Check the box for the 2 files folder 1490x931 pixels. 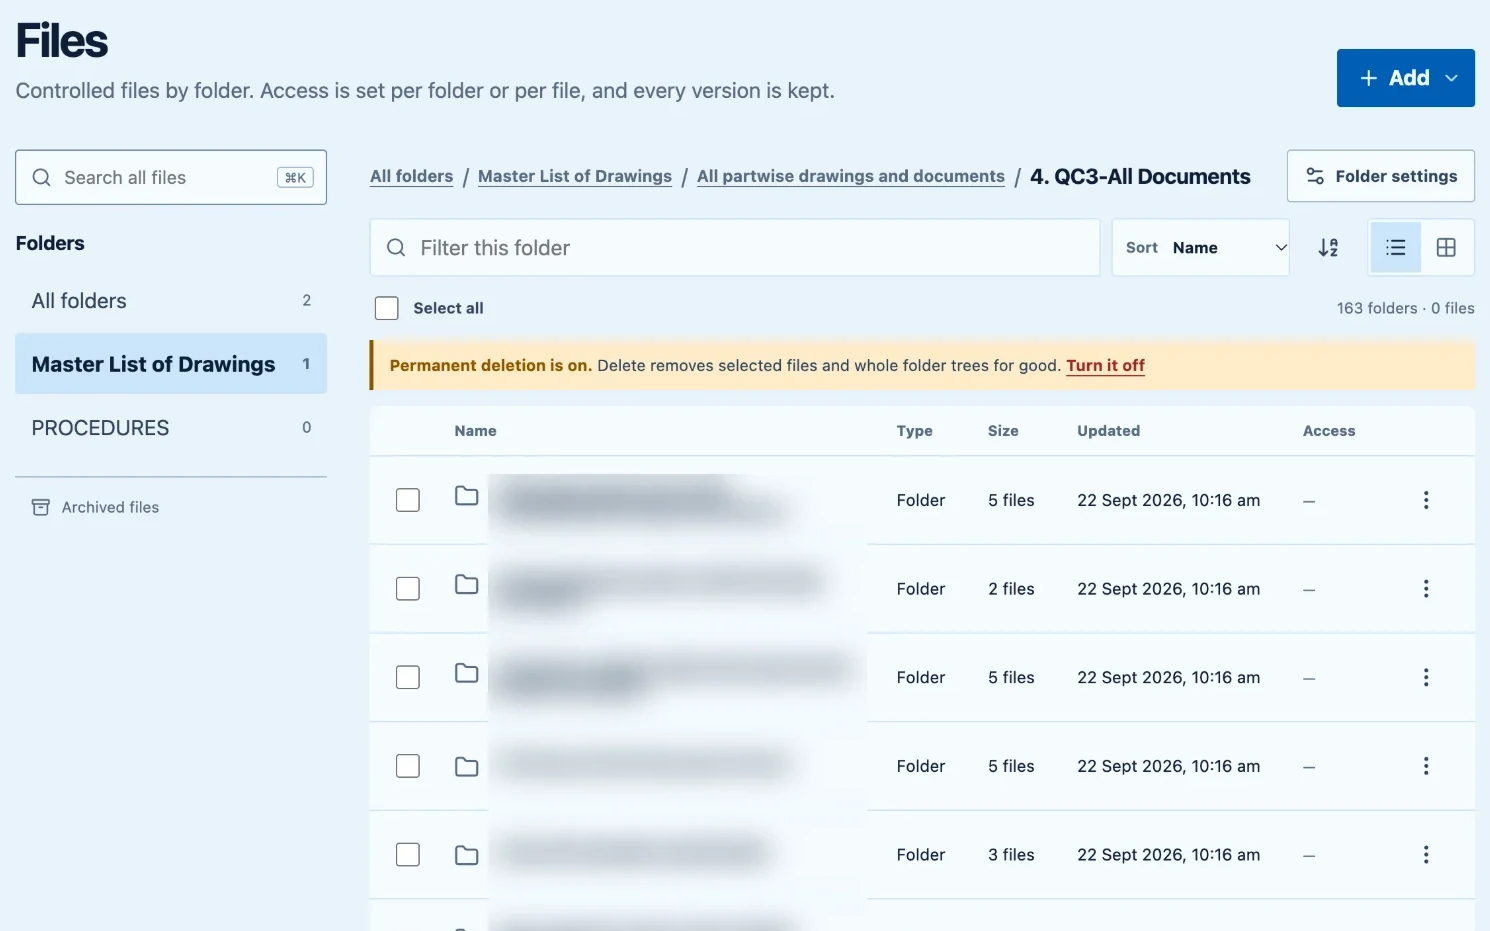(x=408, y=589)
